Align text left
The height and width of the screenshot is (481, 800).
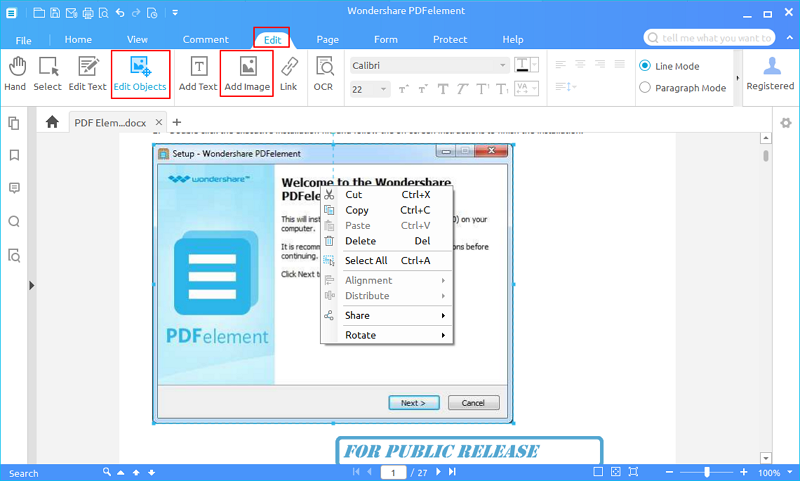click(x=561, y=64)
